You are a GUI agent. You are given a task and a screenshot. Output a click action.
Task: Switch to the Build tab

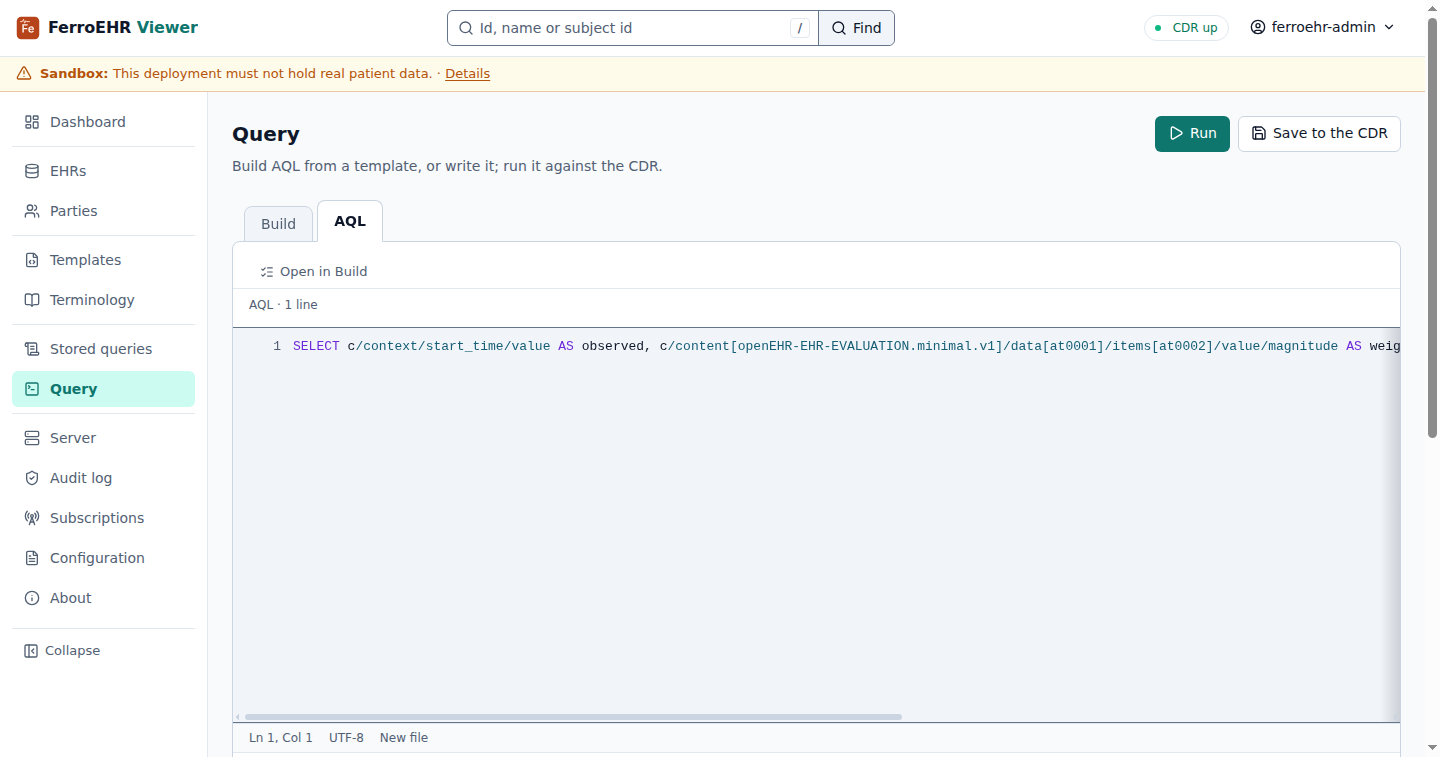click(278, 224)
